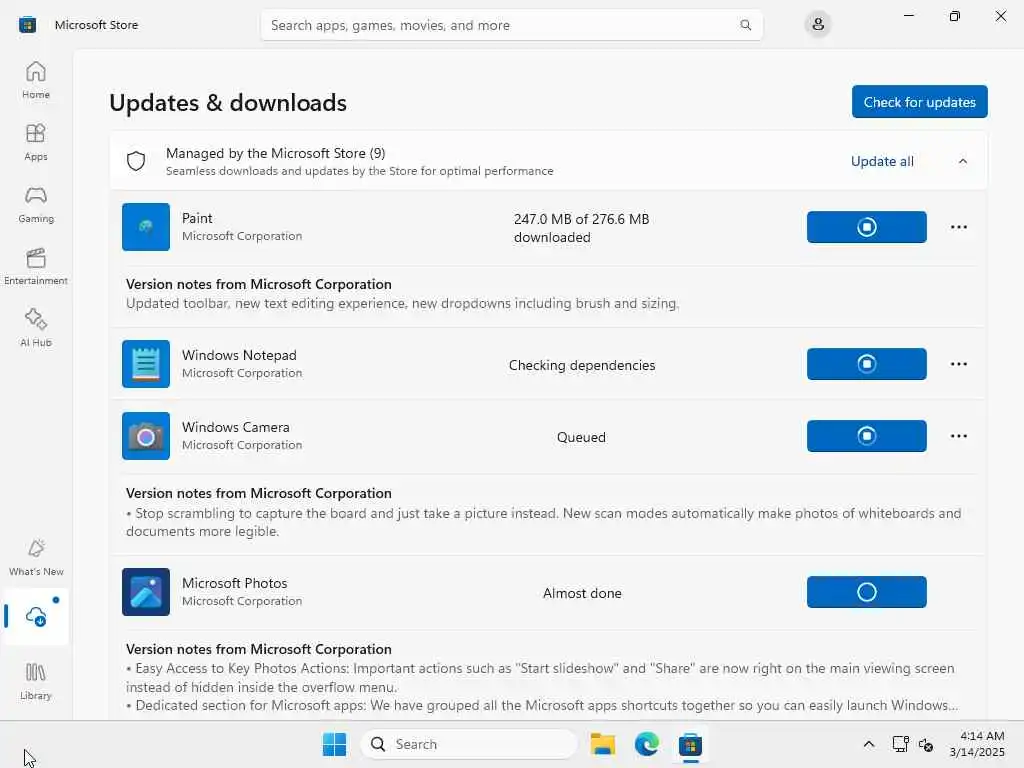Click 'Managed by the Microsoft Store (9)' label
The image size is (1024, 768).
pos(276,153)
